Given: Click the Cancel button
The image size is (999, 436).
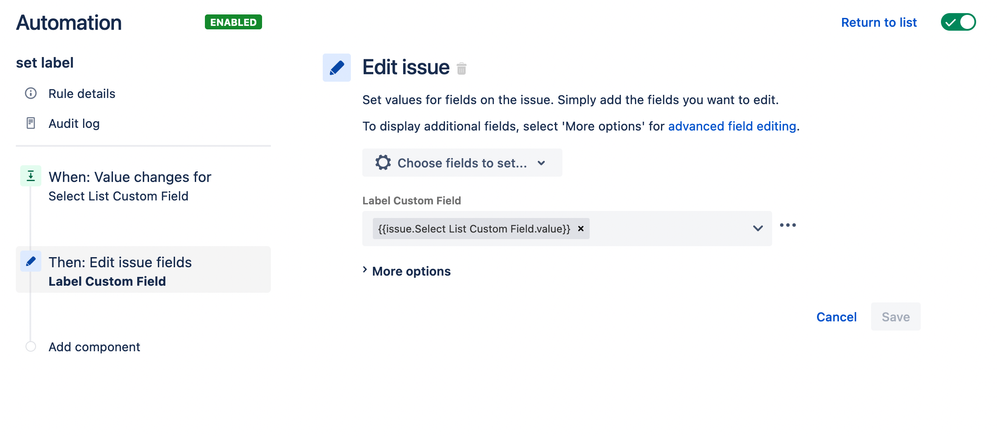Looking at the screenshot, I should [x=837, y=317].
